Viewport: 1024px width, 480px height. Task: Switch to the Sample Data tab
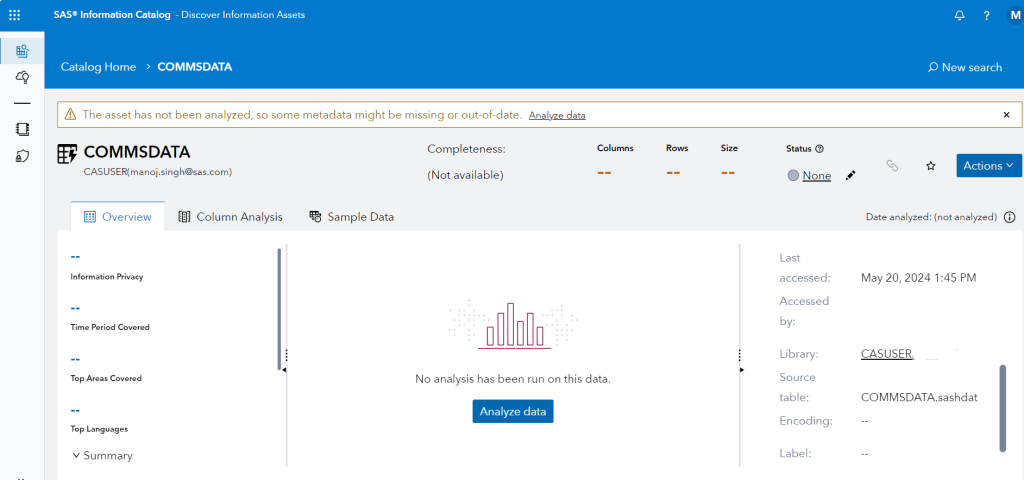tap(351, 217)
